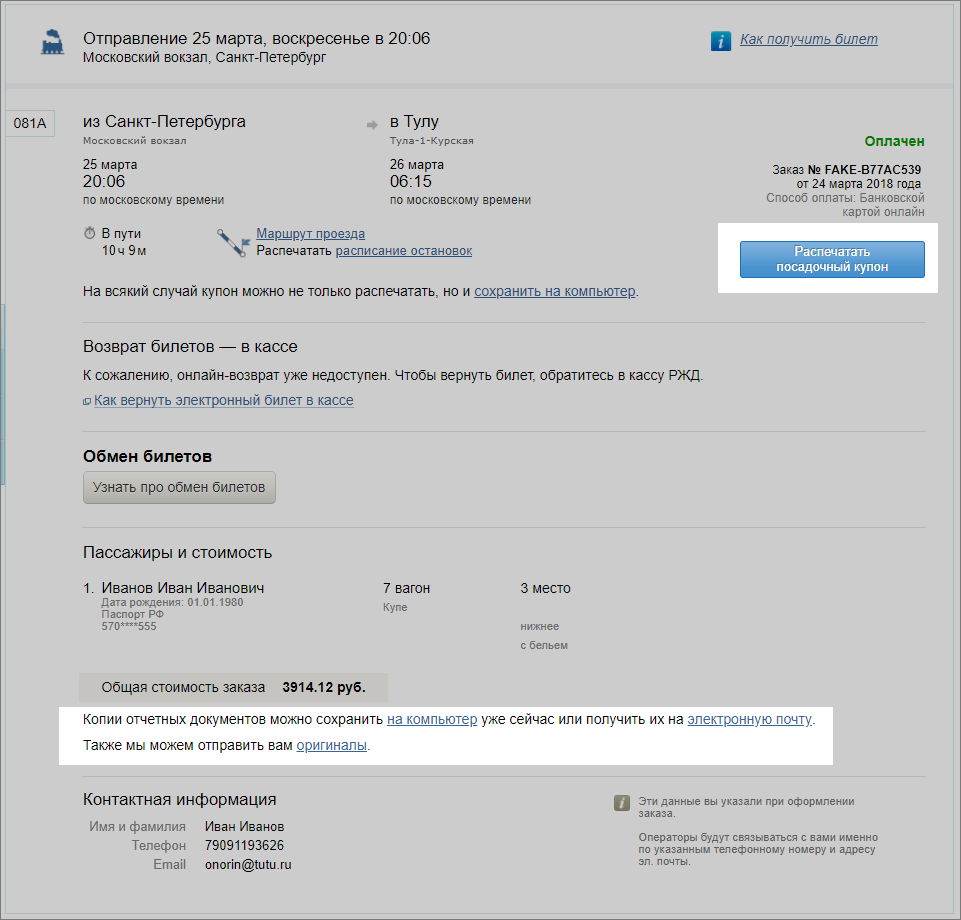Click the Возврат билетов — в кассе heading

pos(190,347)
